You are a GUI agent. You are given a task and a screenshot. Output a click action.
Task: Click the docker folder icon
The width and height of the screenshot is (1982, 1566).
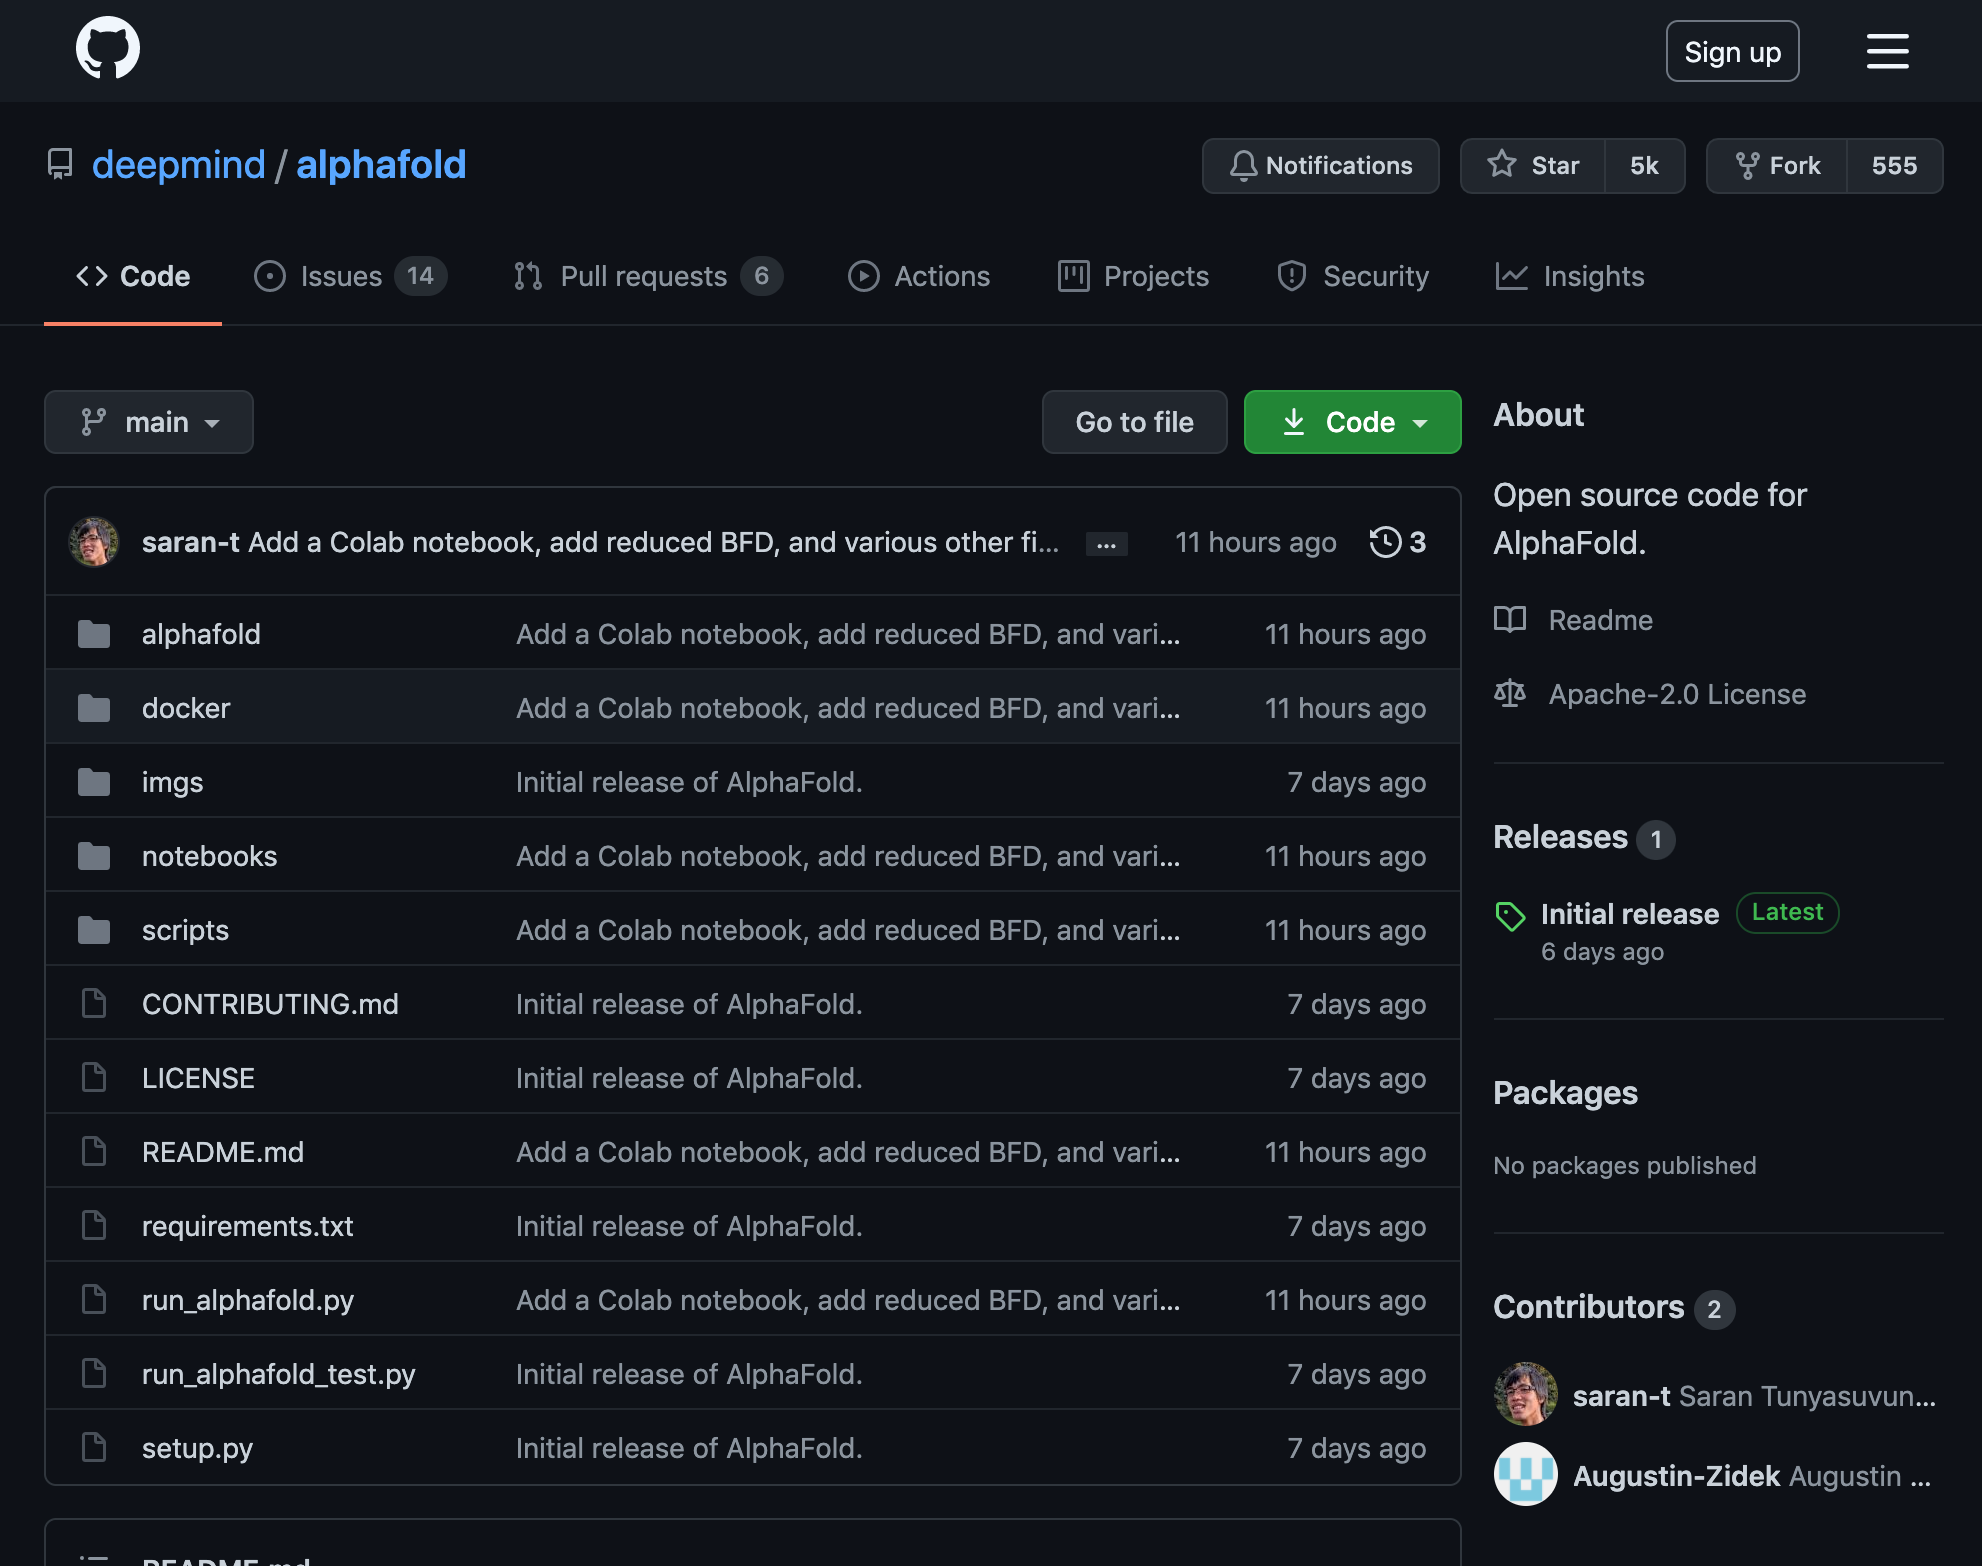94,708
